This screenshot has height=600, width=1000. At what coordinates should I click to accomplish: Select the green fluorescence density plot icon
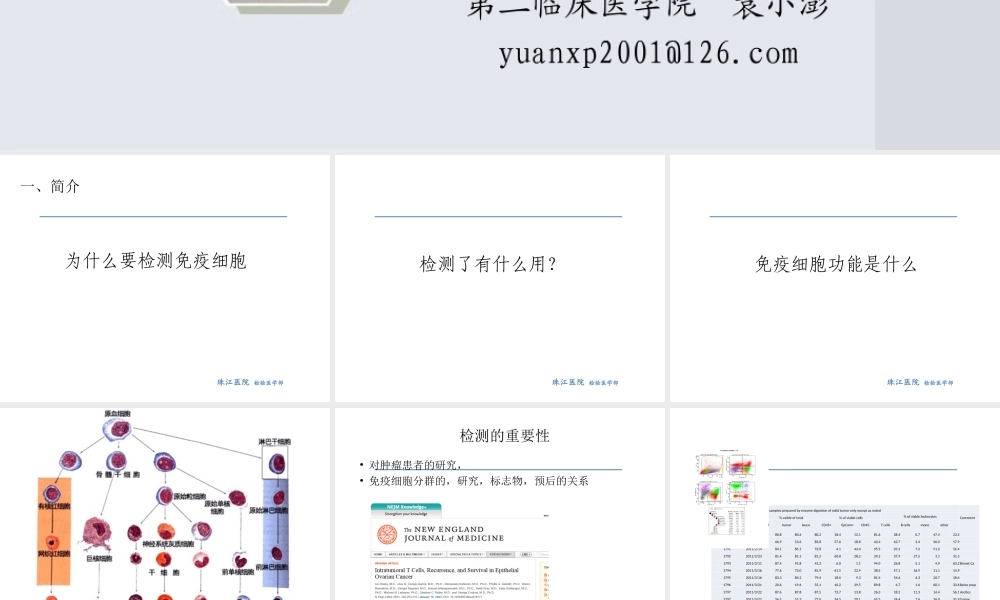click(742, 489)
